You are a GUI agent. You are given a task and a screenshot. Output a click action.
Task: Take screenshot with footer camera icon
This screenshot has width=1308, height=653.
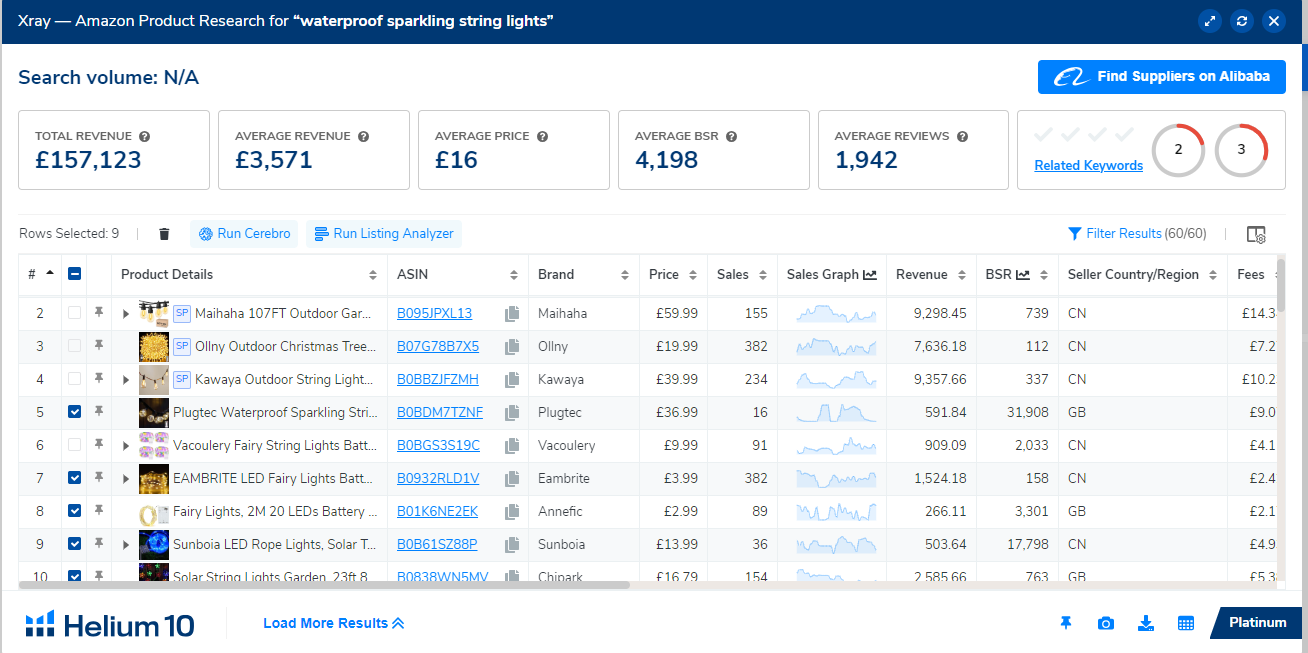coord(1105,623)
